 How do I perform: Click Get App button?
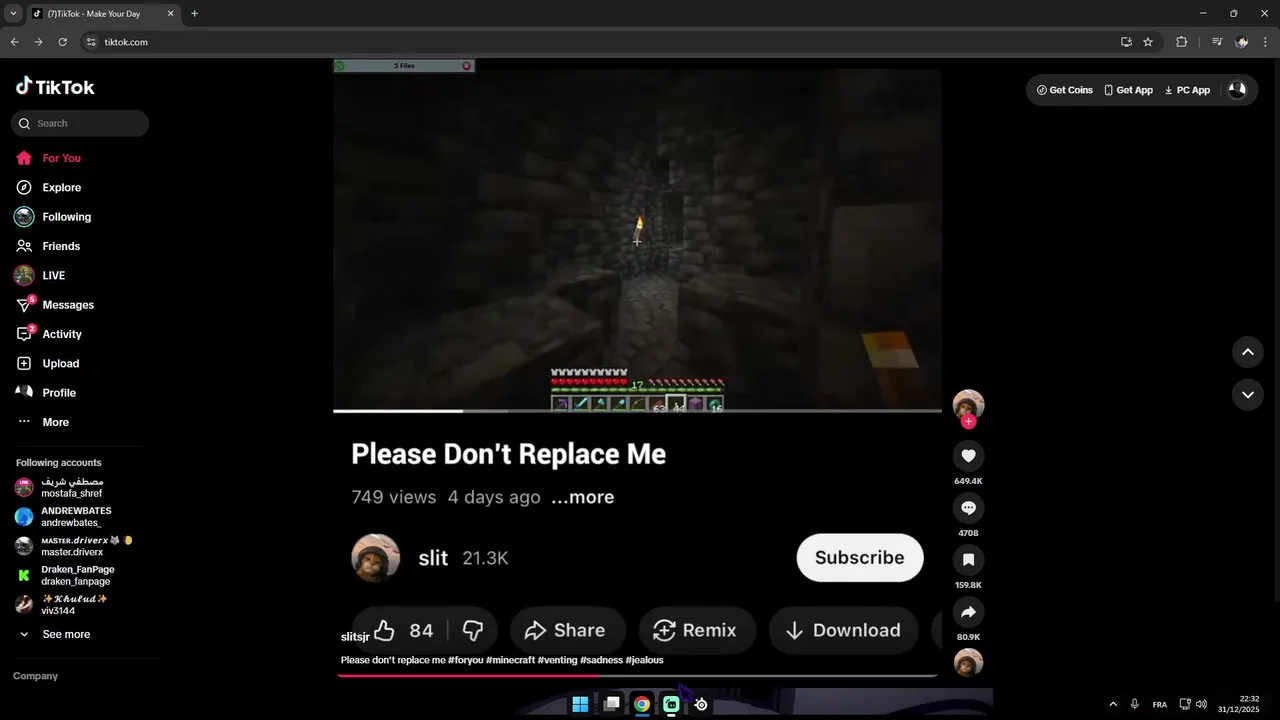click(x=1128, y=90)
